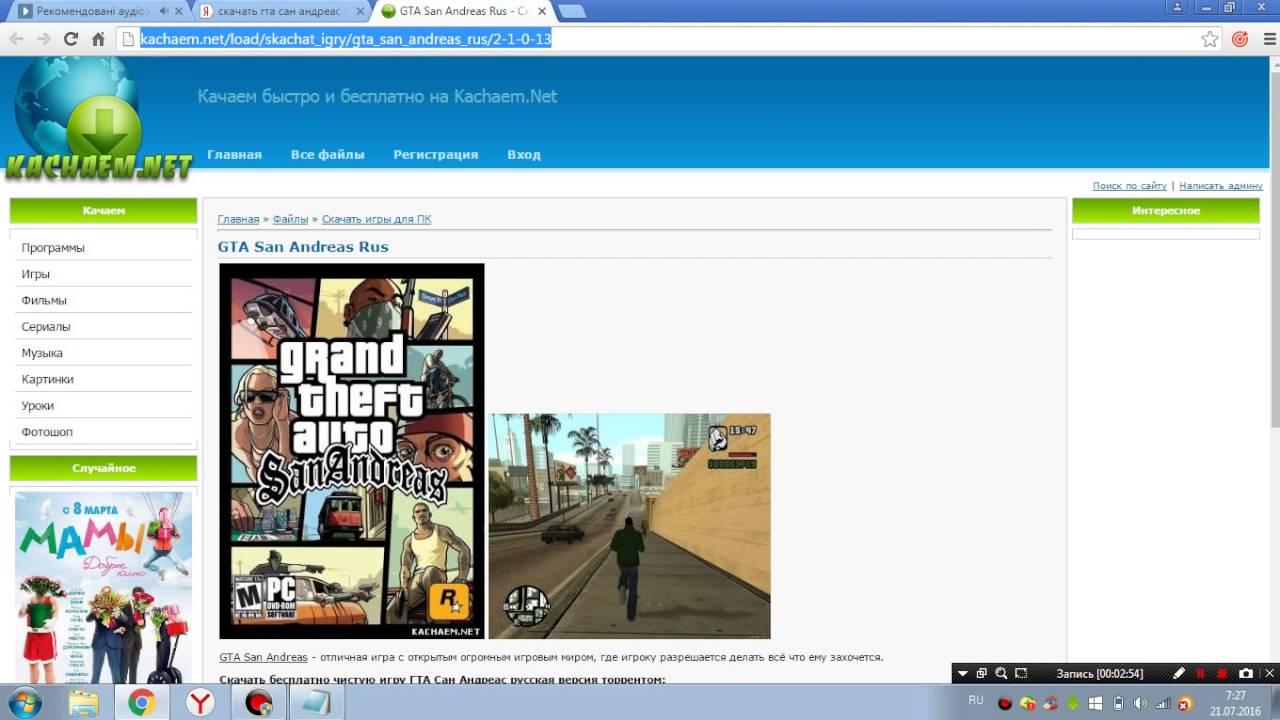Open the Chrome menu icon
The image size is (1280, 720).
pos(1269,39)
